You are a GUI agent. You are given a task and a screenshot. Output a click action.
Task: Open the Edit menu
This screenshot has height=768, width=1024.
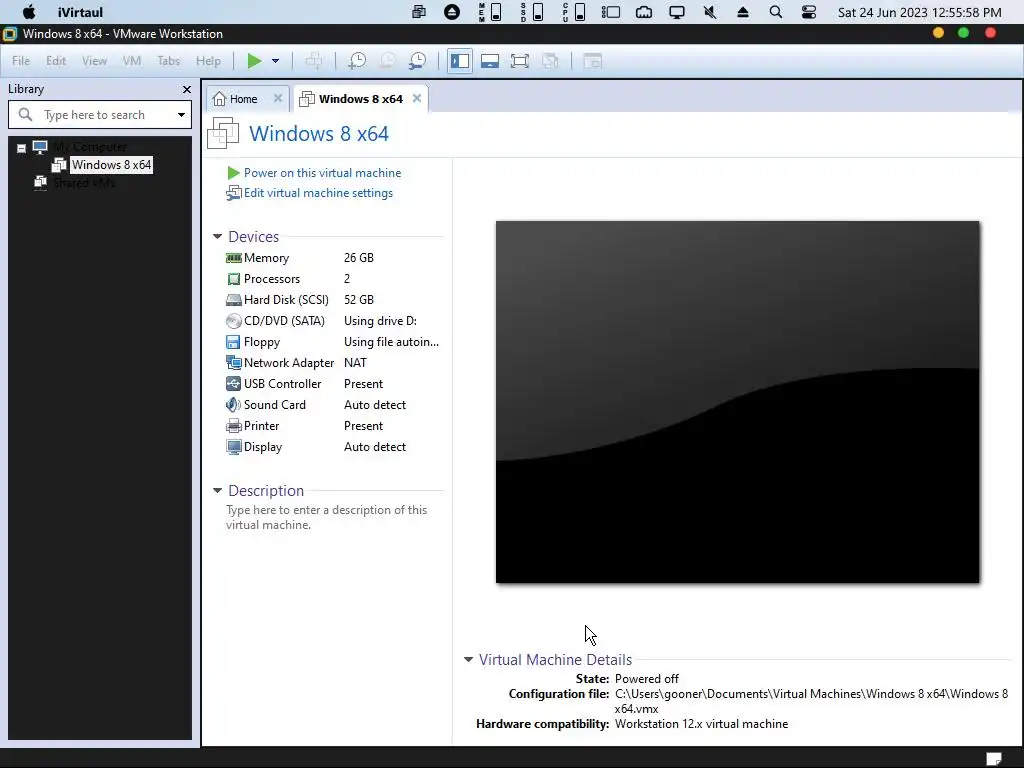pos(56,61)
